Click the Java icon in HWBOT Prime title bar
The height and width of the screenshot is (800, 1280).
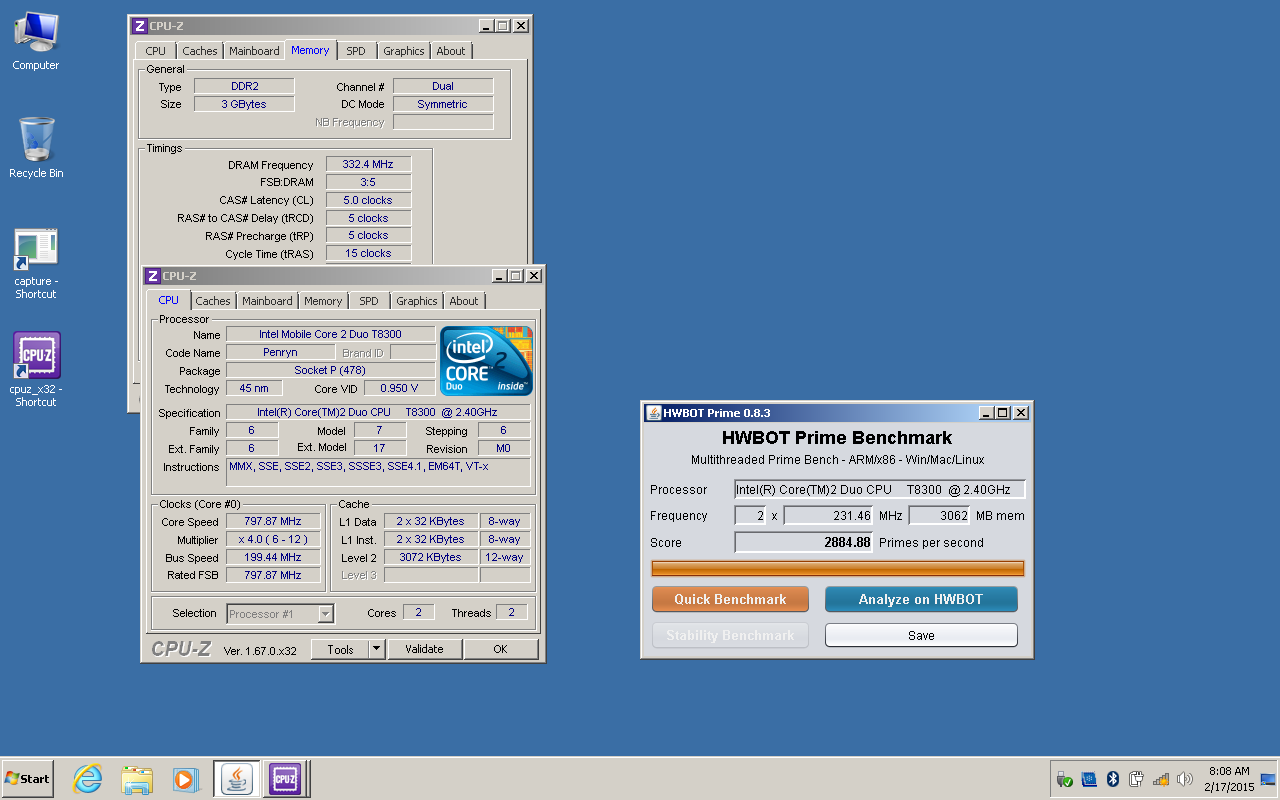tap(654, 413)
